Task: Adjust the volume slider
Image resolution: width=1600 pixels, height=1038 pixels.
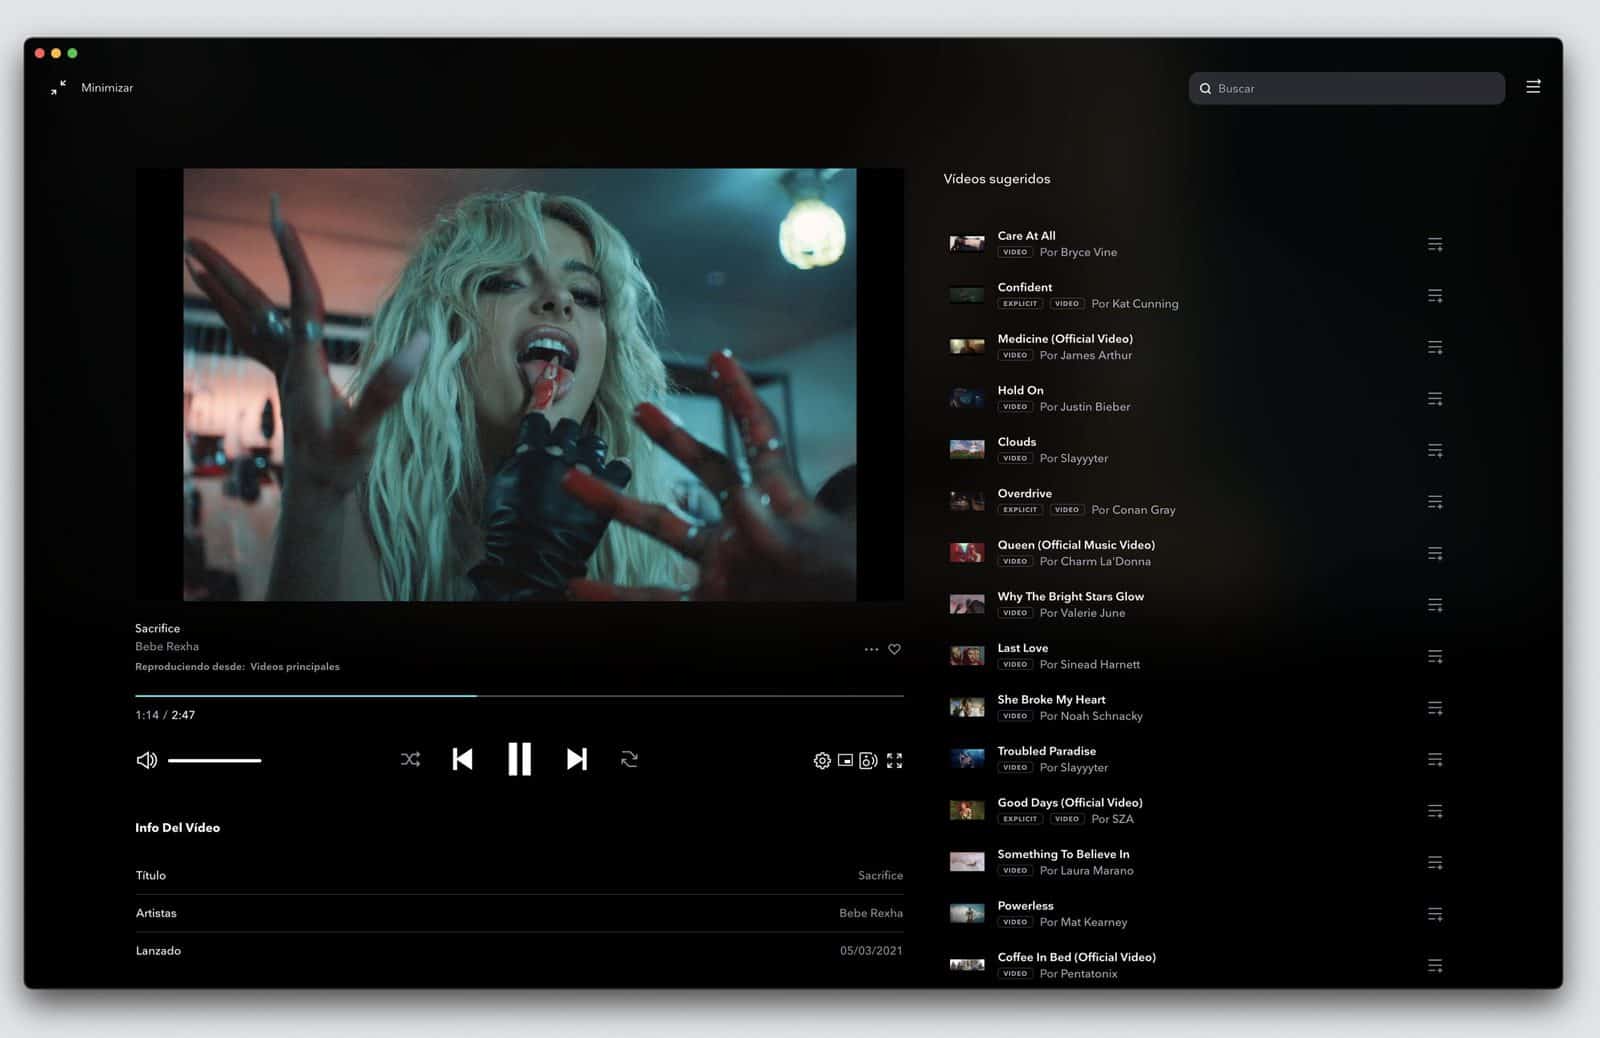Action: 214,760
